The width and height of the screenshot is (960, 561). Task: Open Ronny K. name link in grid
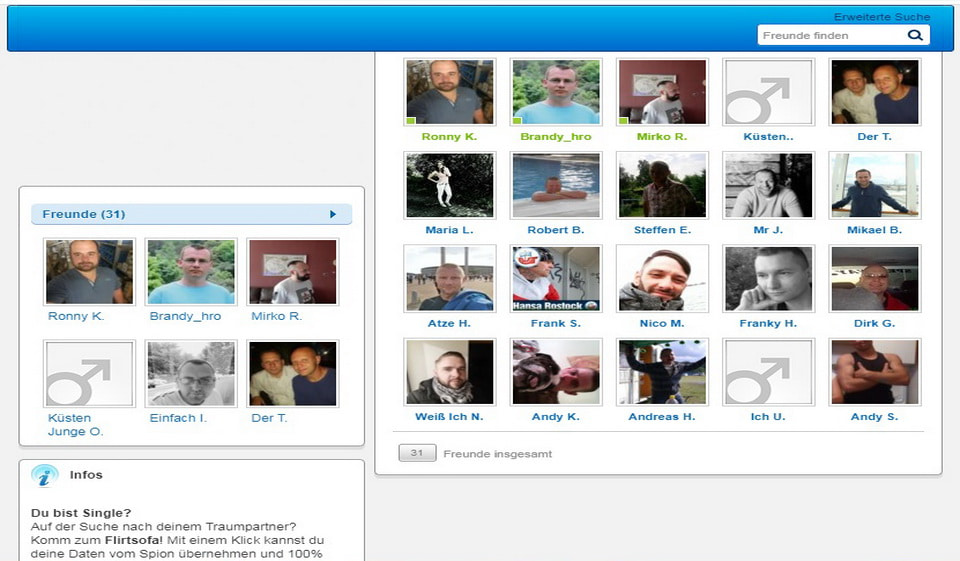click(x=449, y=137)
